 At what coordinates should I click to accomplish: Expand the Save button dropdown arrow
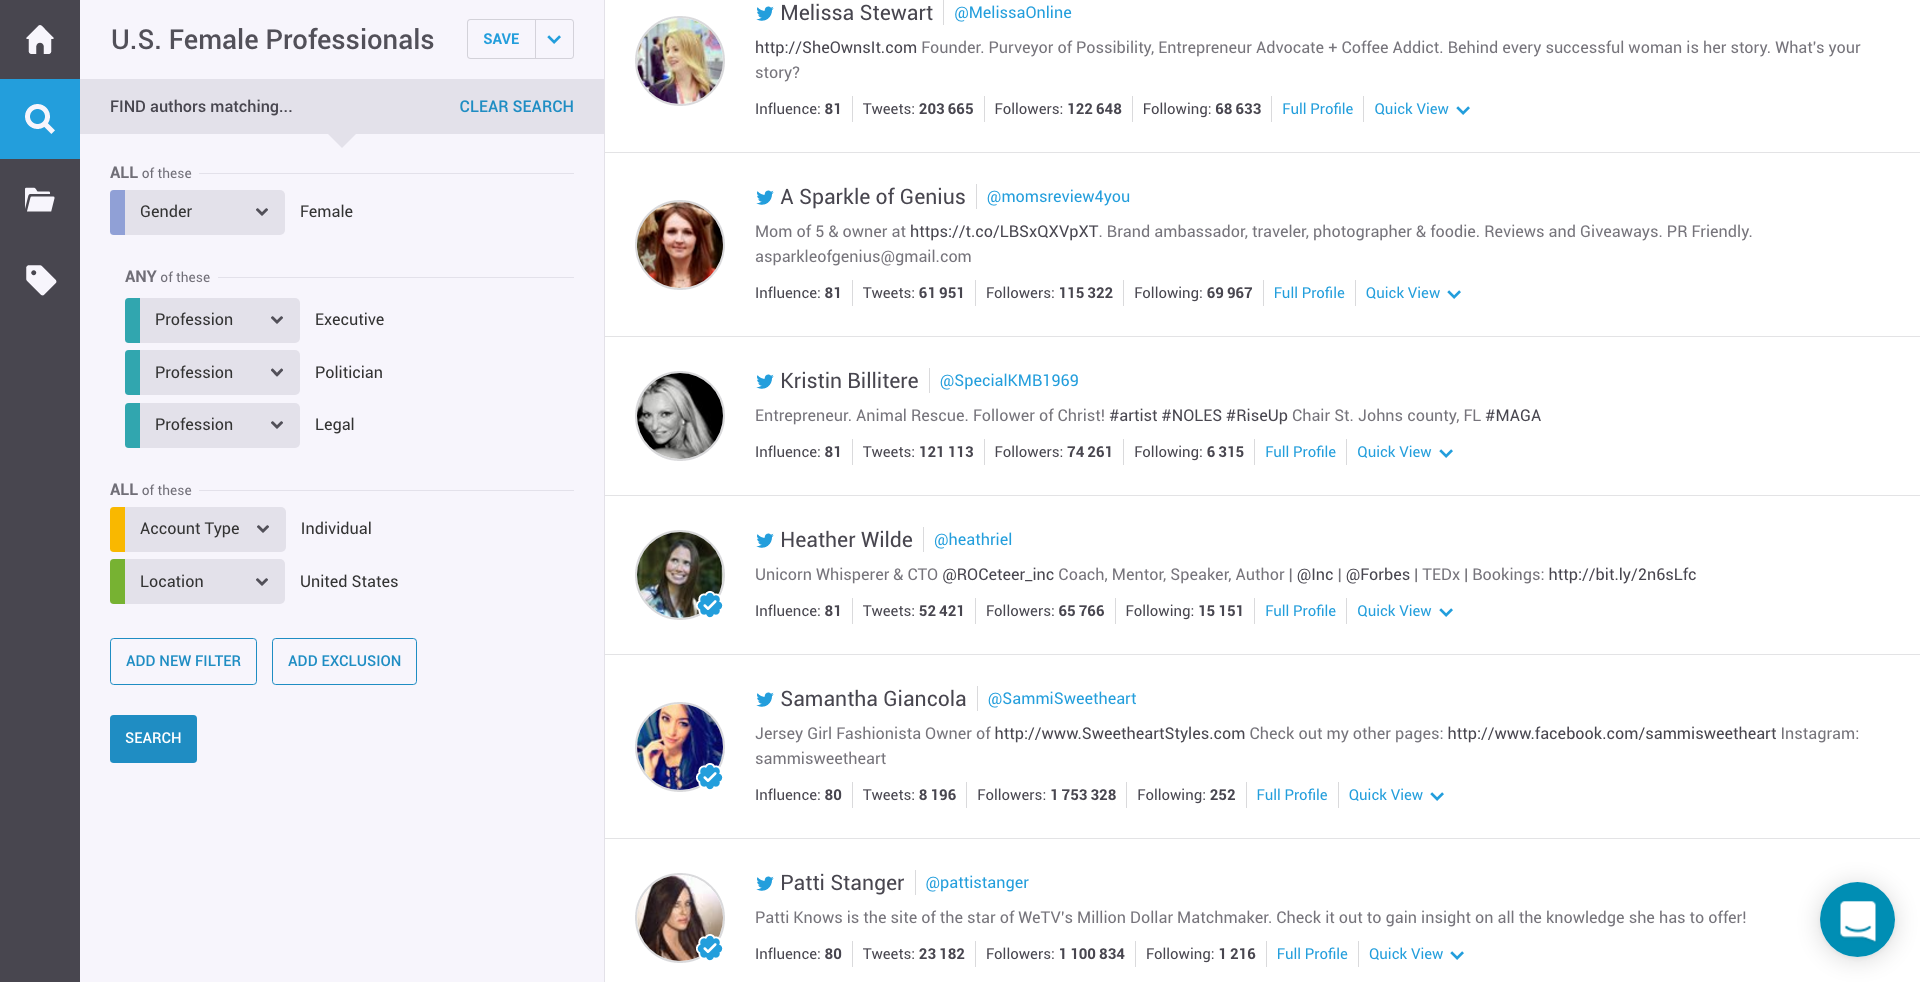click(554, 39)
